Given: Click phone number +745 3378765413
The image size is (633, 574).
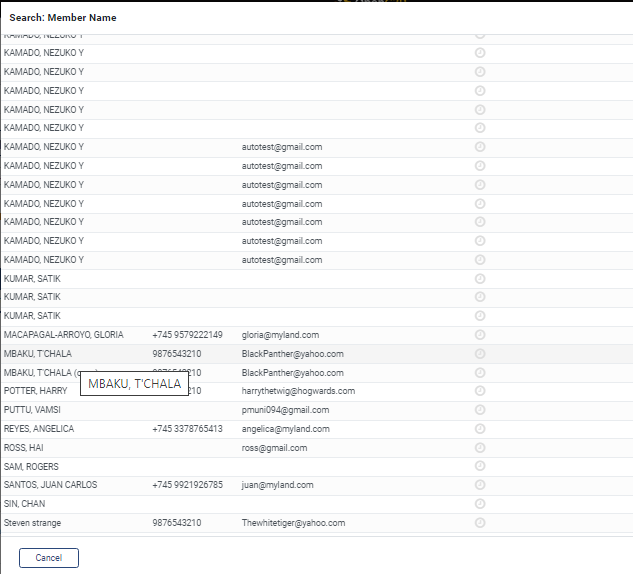Looking at the screenshot, I should pos(187,429).
